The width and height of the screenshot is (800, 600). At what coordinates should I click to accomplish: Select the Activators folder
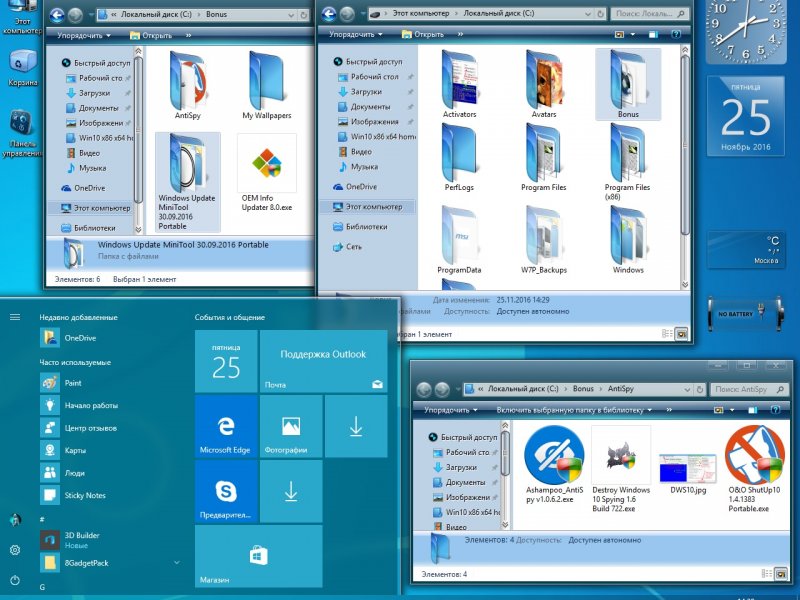point(459,84)
